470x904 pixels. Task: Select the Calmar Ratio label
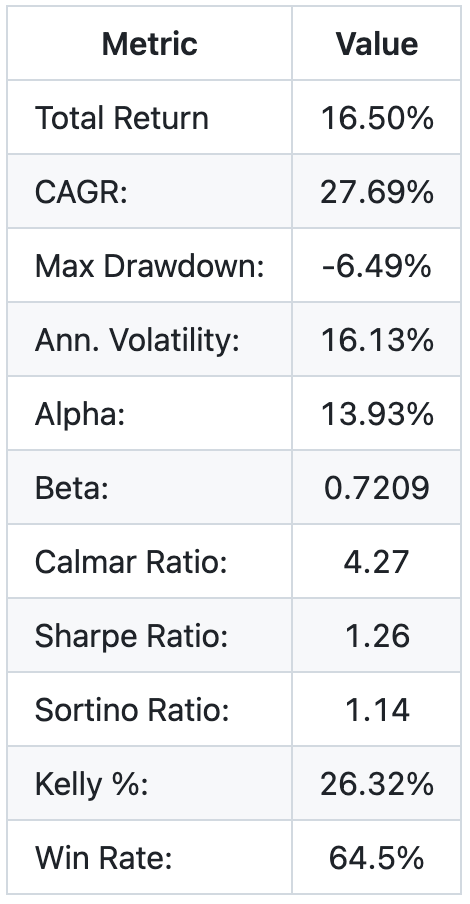131,562
